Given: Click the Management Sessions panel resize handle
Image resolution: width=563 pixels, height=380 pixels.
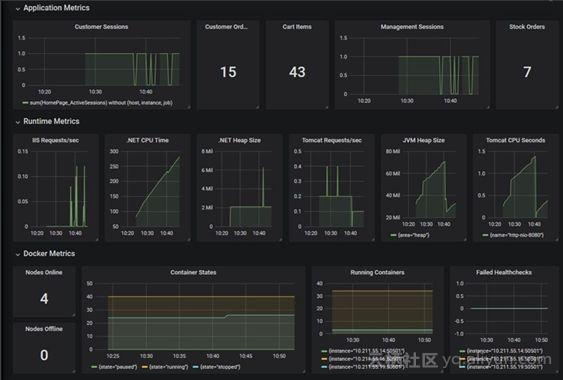Looking at the screenshot, I should (488, 107).
